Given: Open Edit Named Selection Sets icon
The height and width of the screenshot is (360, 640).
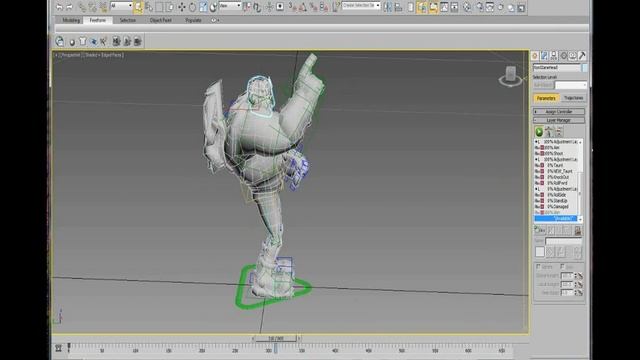Looking at the screenshot, I should pos(336,7).
